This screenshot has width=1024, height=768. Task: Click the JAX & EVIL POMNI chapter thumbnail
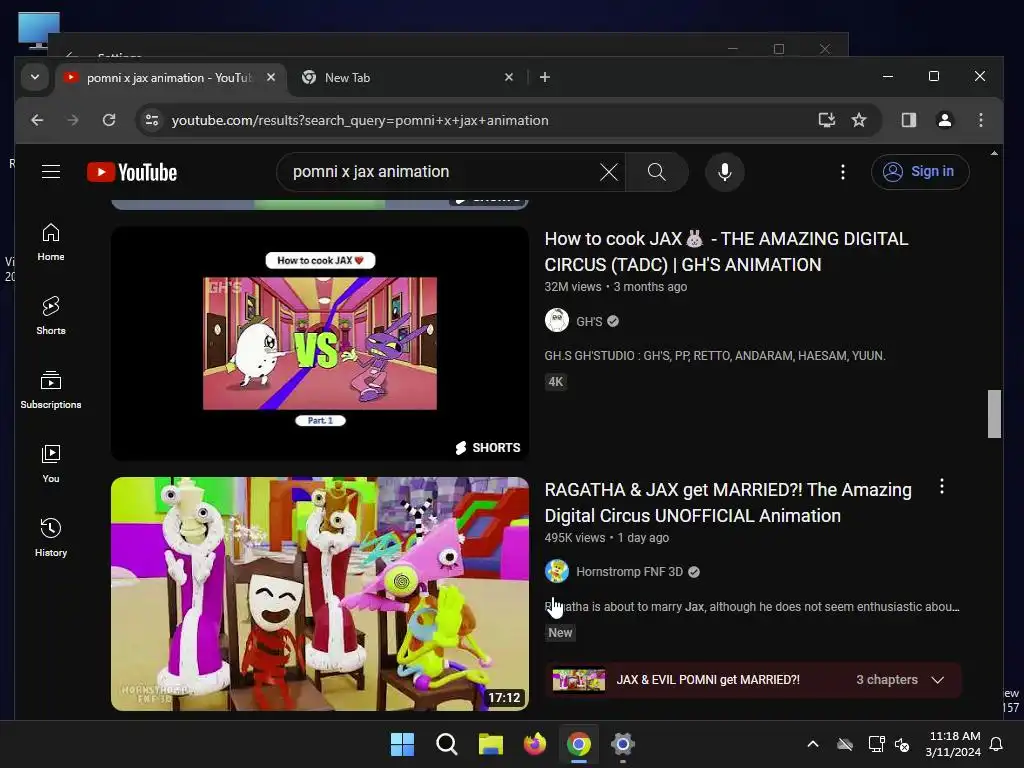click(x=579, y=680)
